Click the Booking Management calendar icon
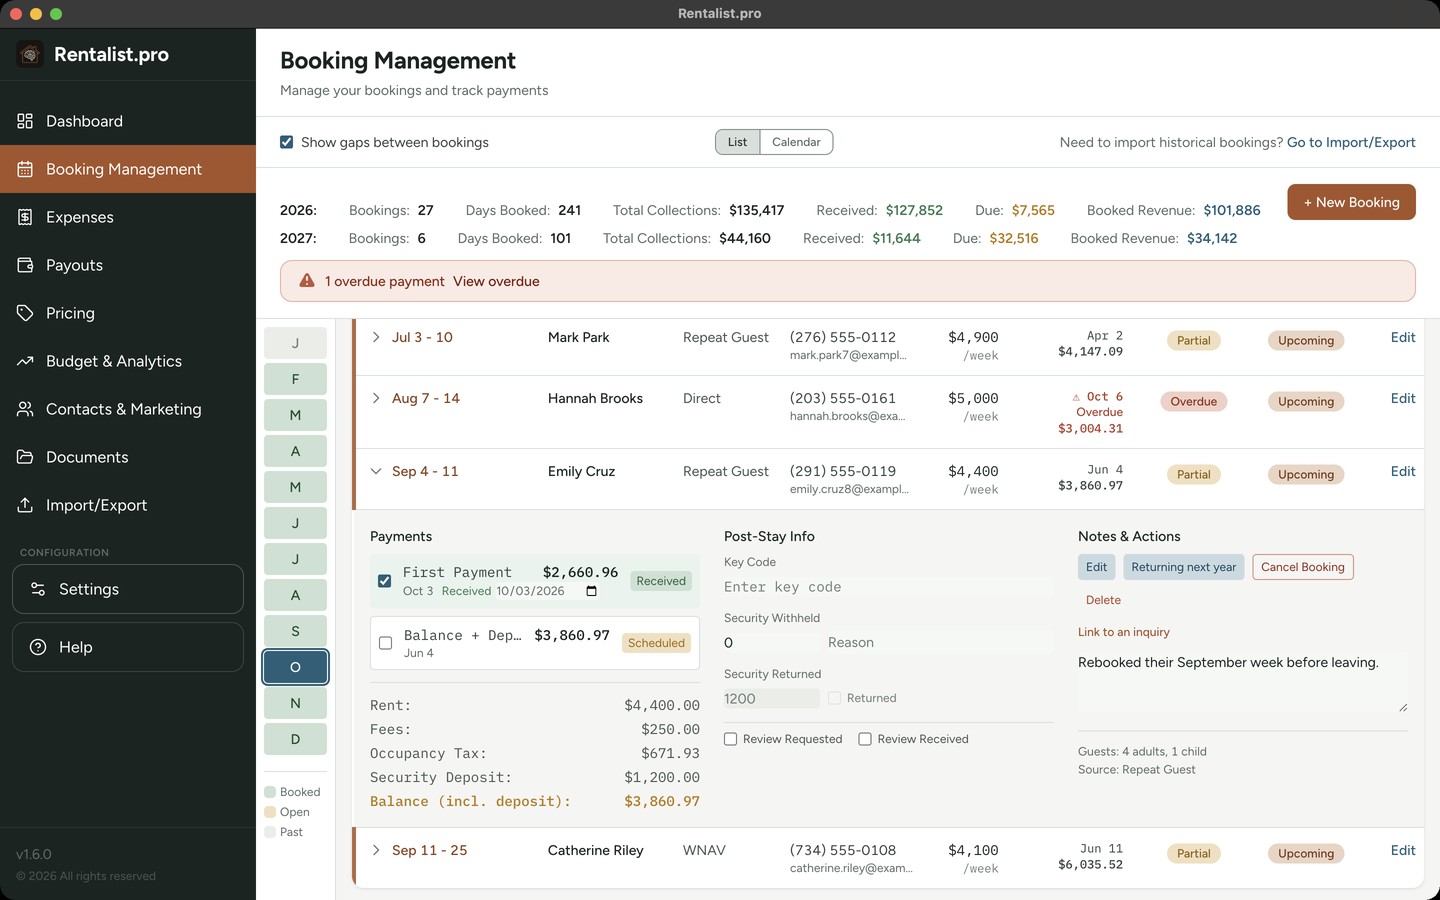The height and width of the screenshot is (900, 1440). click(x=25, y=169)
